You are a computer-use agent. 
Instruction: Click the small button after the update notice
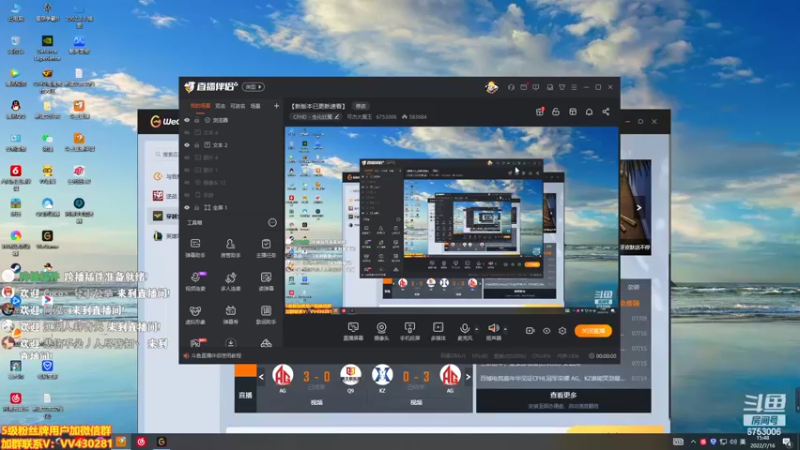(361, 106)
